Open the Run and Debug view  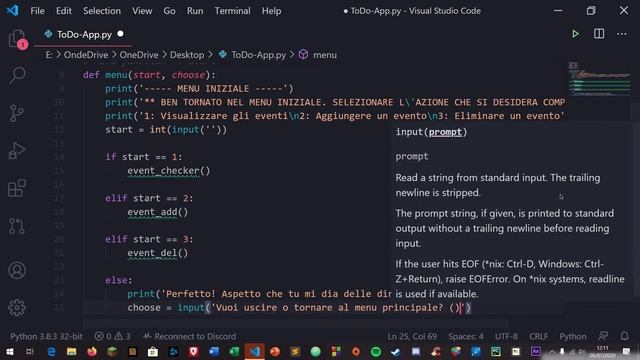click(17, 151)
